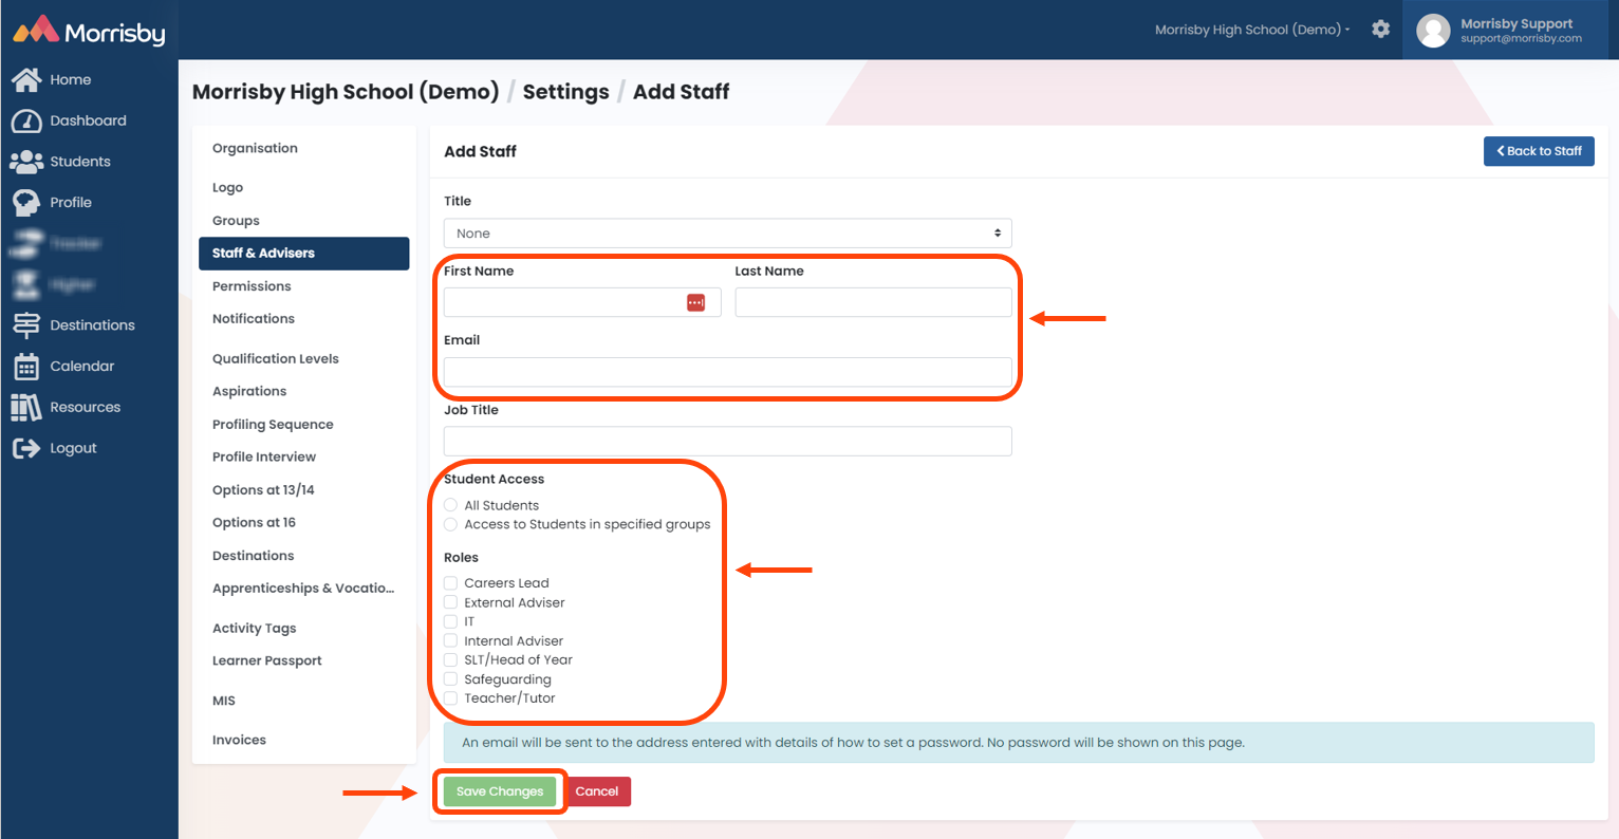Tick the External Adviser role checkbox
This screenshot has height=839, width=1619.
(x=451, y=602)
